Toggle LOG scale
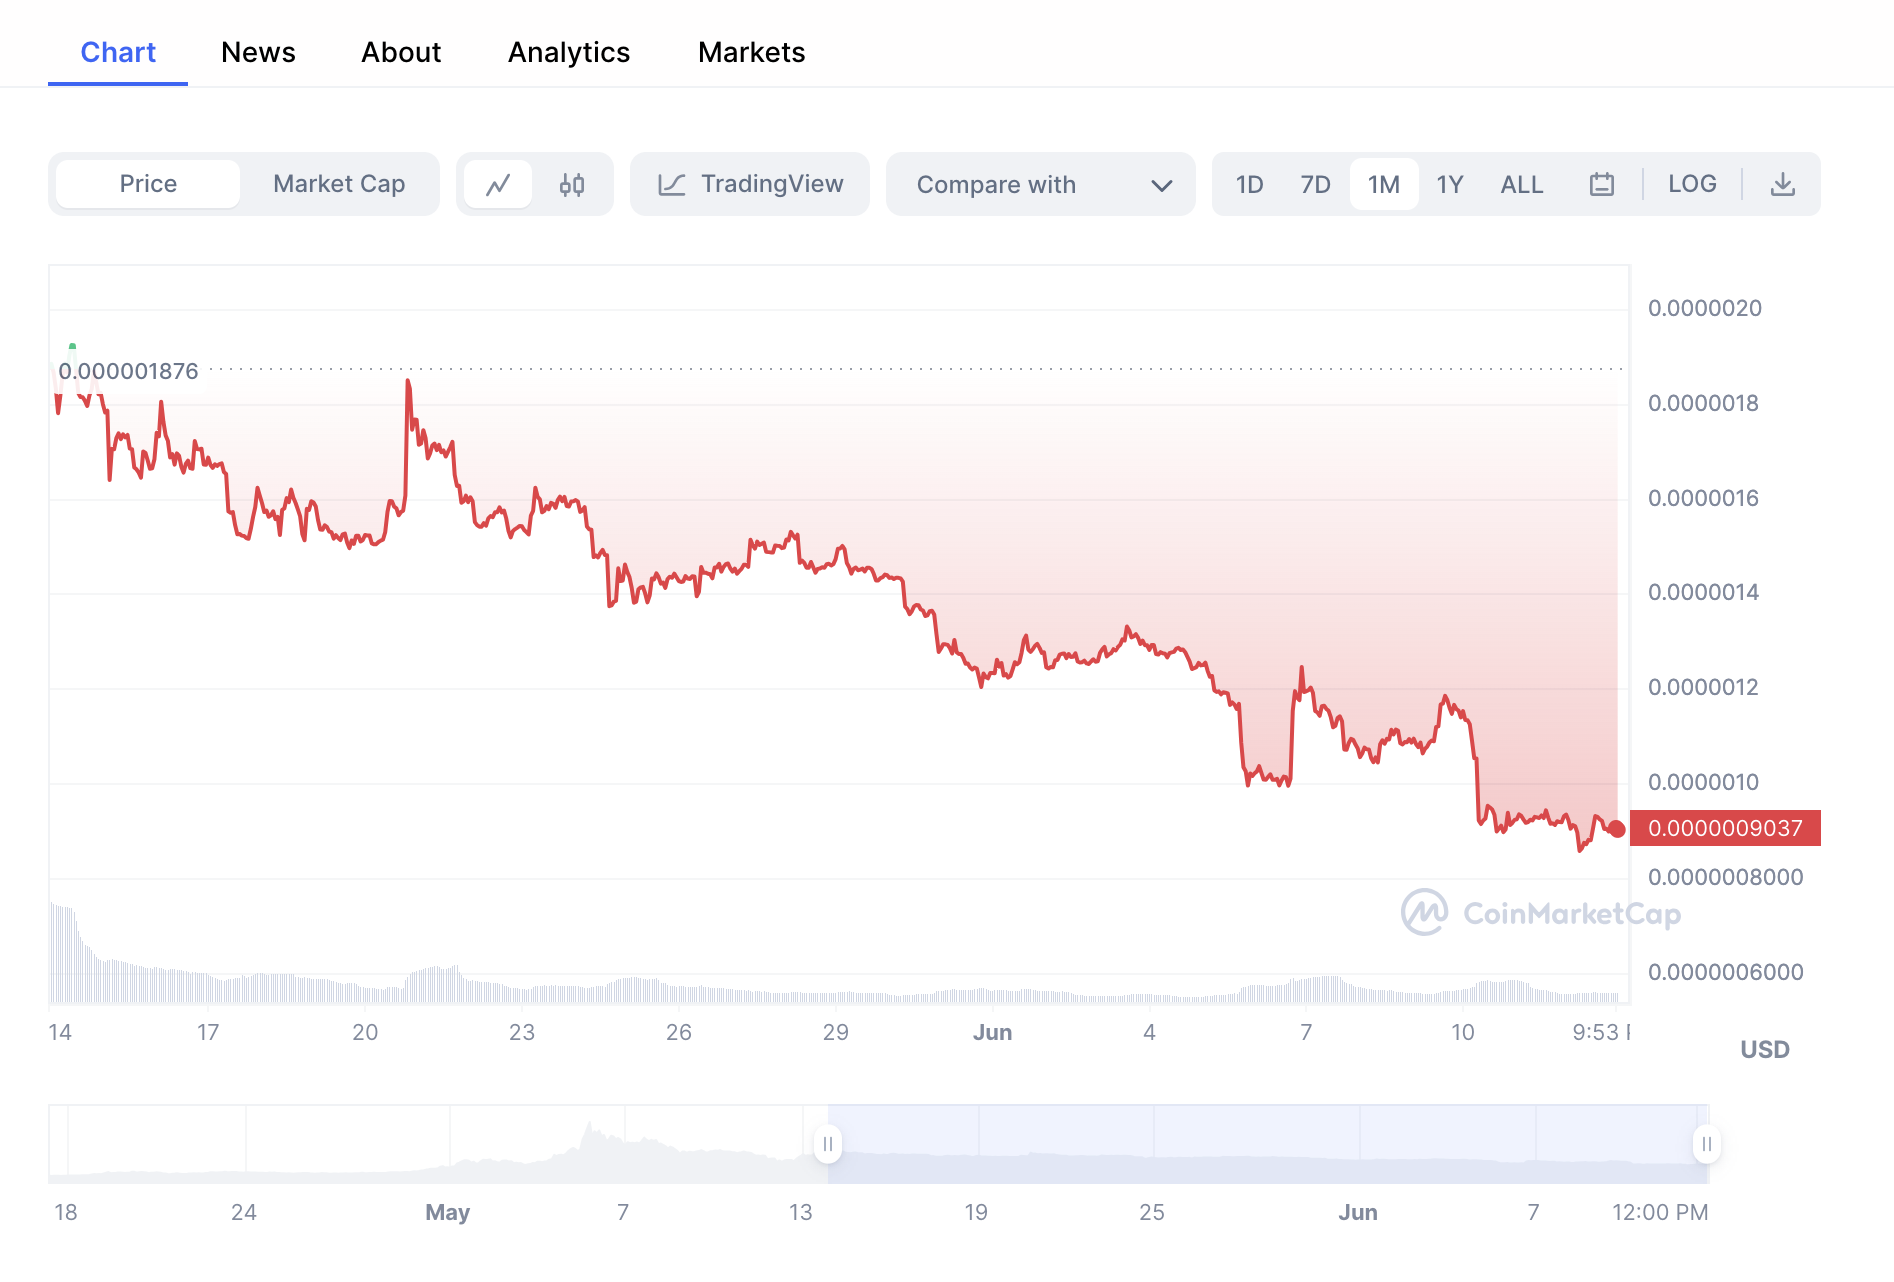This screenshot has height=1282, width=1894. point(1692,184)
